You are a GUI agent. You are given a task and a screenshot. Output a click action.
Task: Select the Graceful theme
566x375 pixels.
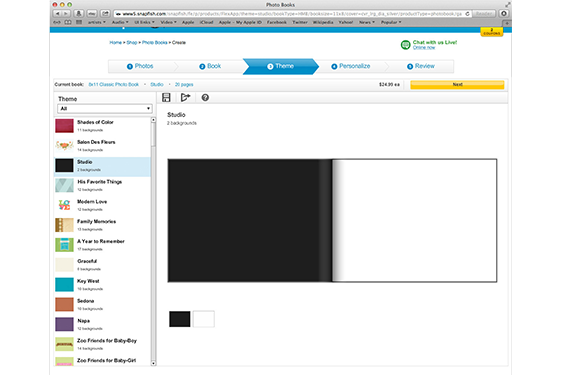pyautogui.click(x=103, y=265)
